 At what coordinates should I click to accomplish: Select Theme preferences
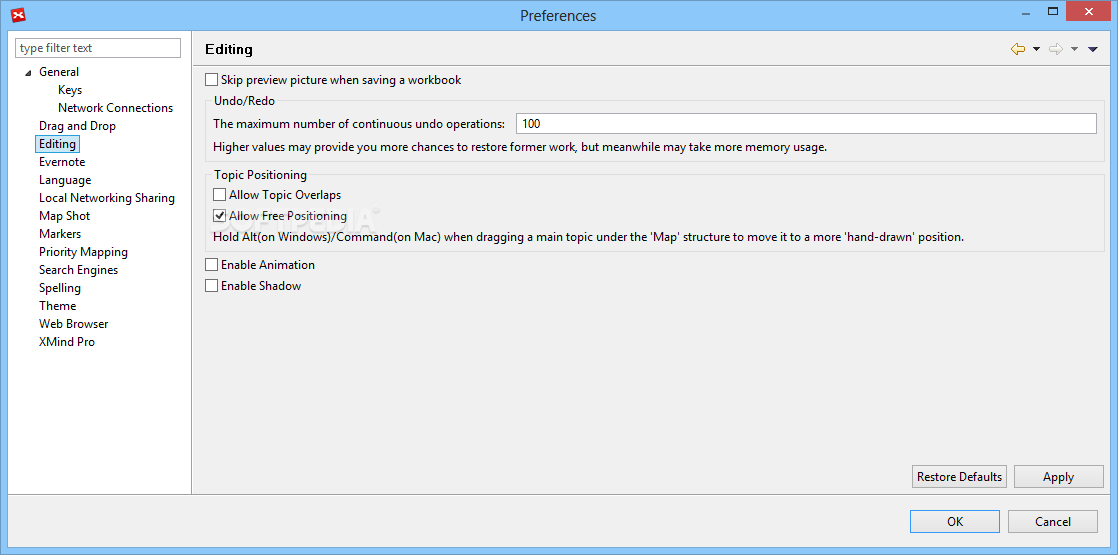point(58,305)
